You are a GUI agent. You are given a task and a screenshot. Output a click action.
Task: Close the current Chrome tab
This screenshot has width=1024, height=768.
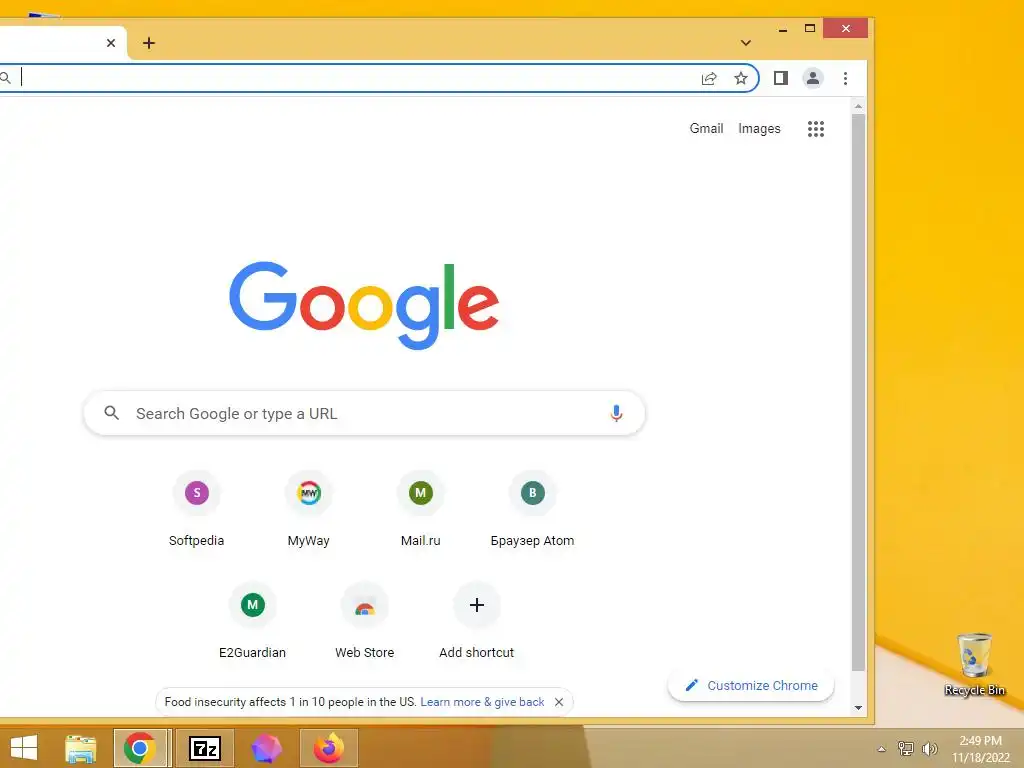point(111,43)
